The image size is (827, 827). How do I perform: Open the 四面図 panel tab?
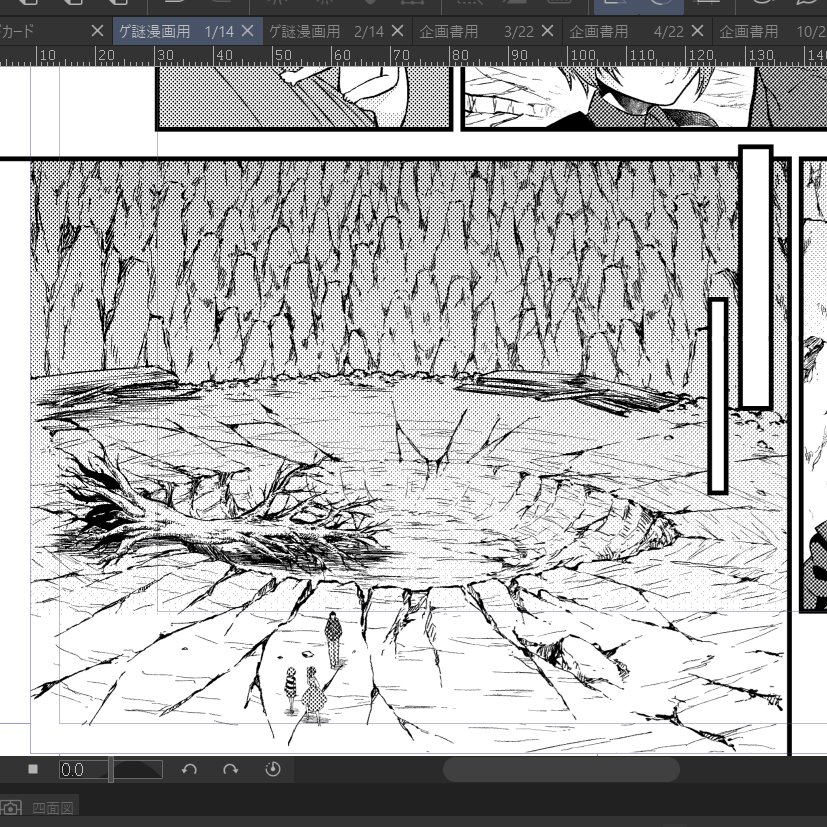[x=53, y=808]
